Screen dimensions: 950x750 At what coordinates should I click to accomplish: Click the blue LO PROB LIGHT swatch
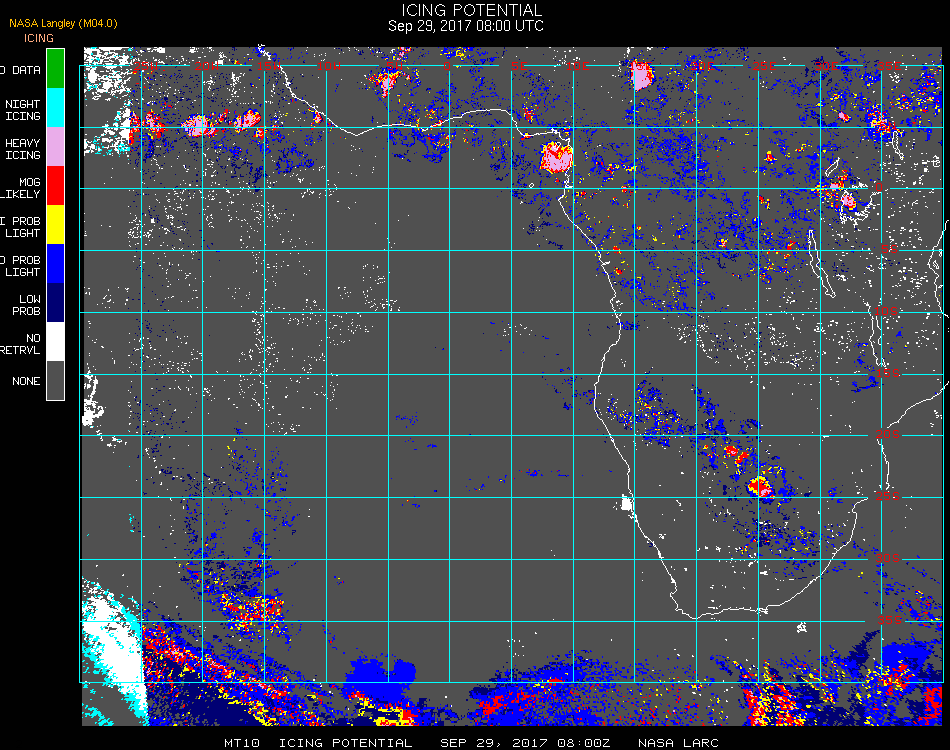pos(55,264)
